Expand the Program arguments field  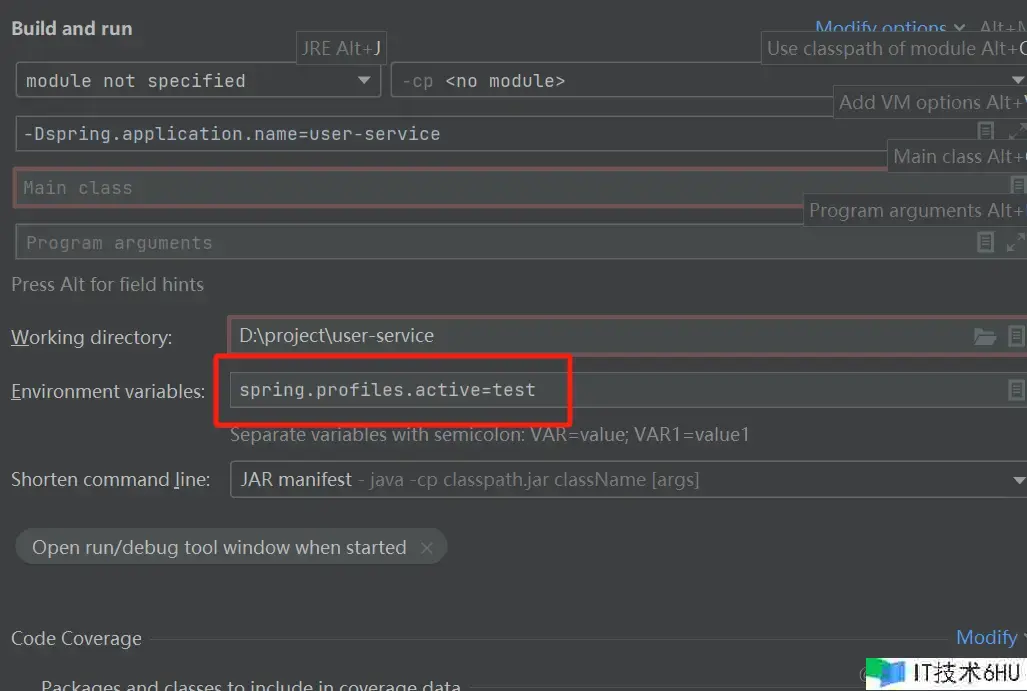(x=1016, y=242)
